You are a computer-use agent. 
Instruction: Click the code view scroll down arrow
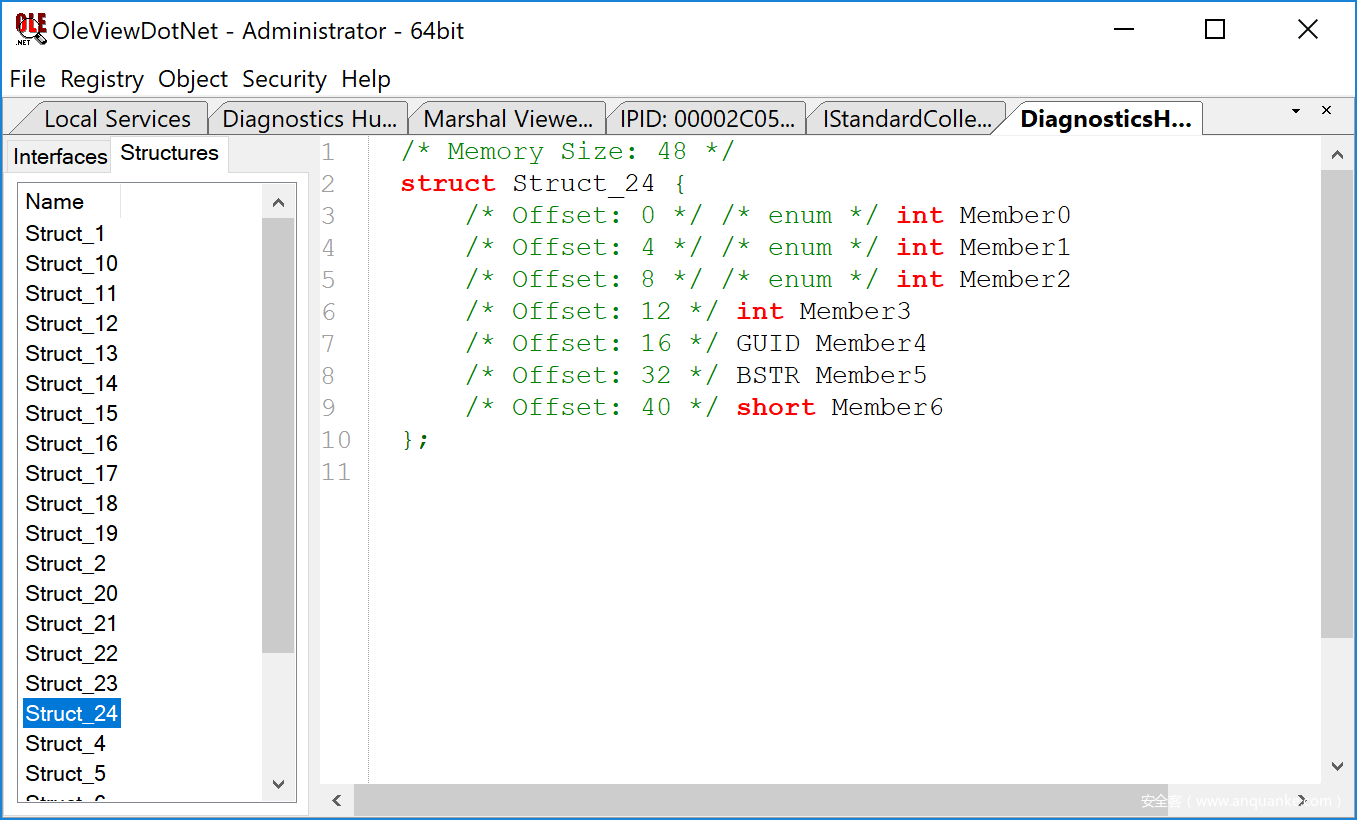[1337, 767]
